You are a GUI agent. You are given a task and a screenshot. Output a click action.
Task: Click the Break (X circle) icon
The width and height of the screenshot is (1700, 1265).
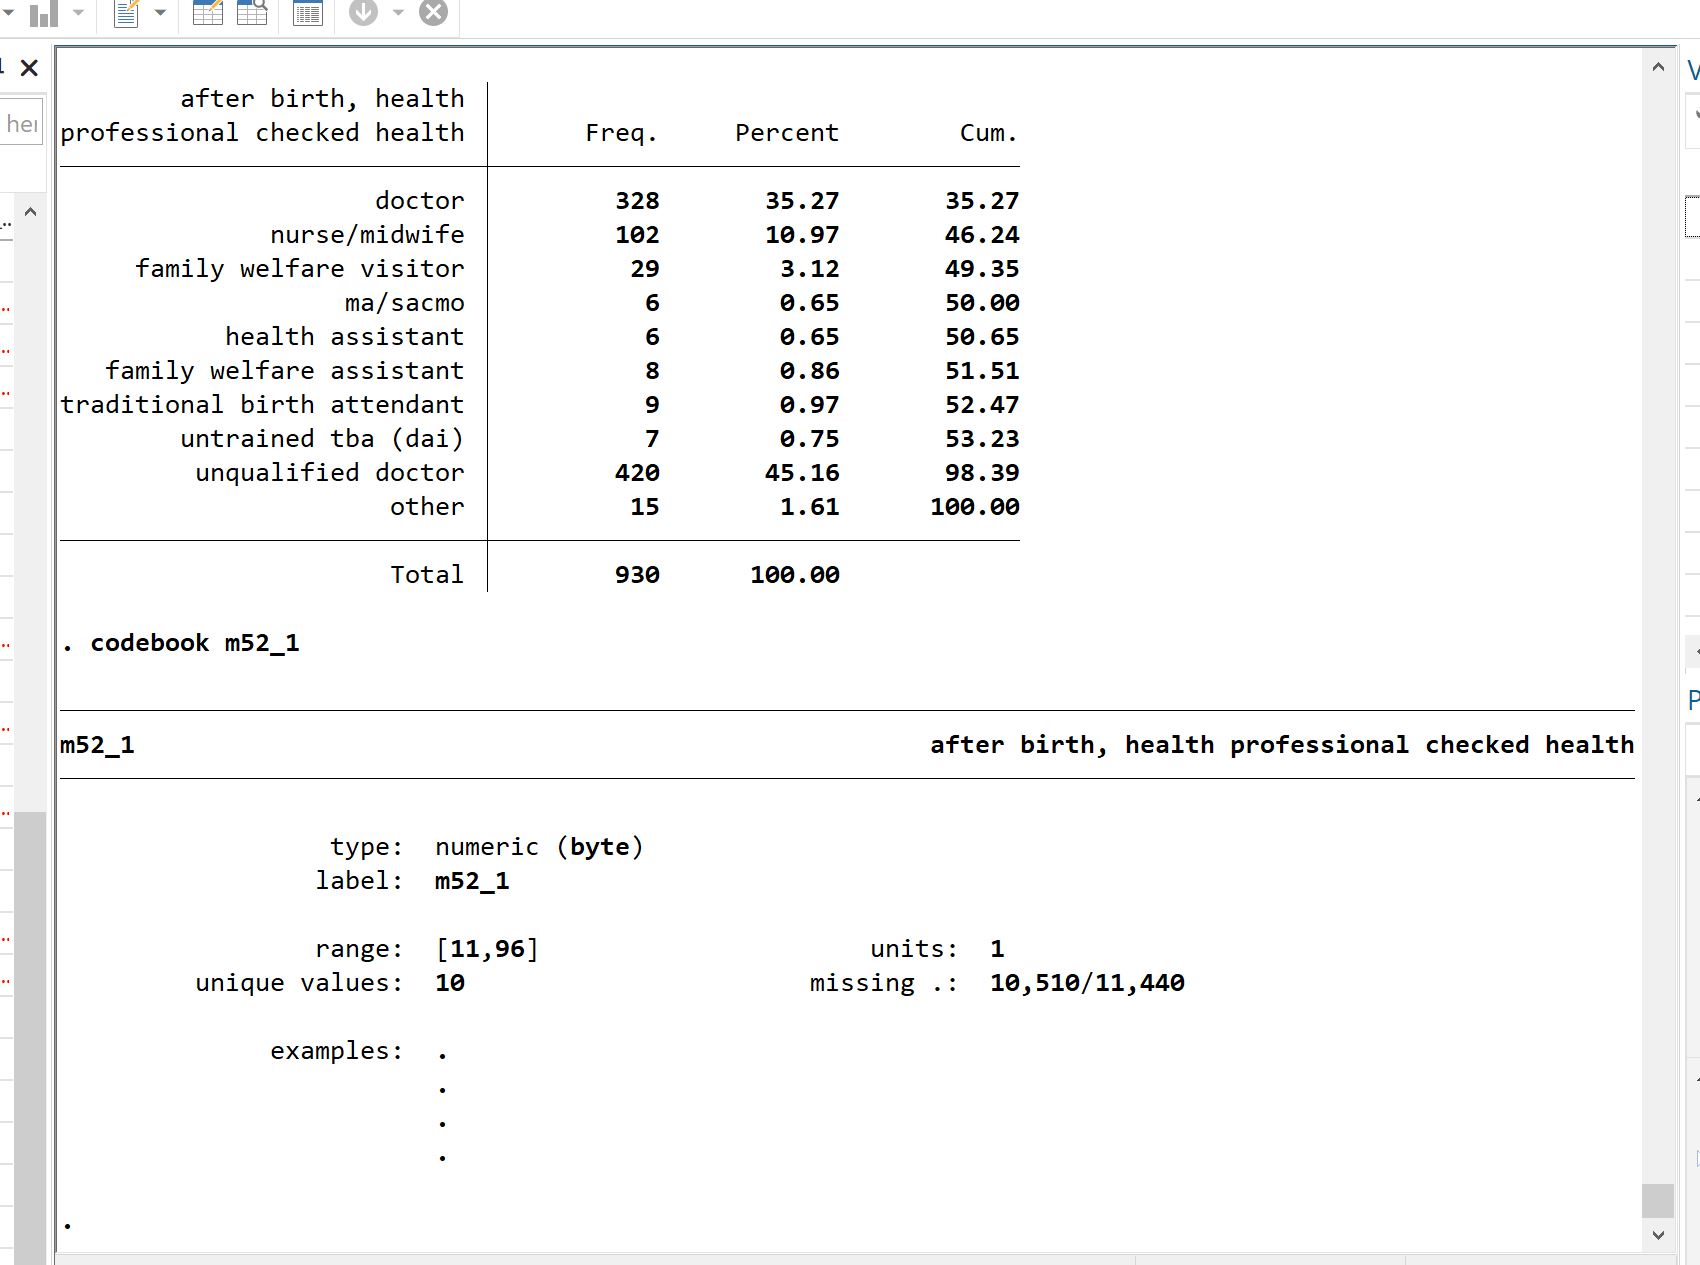tap(433, 13)
